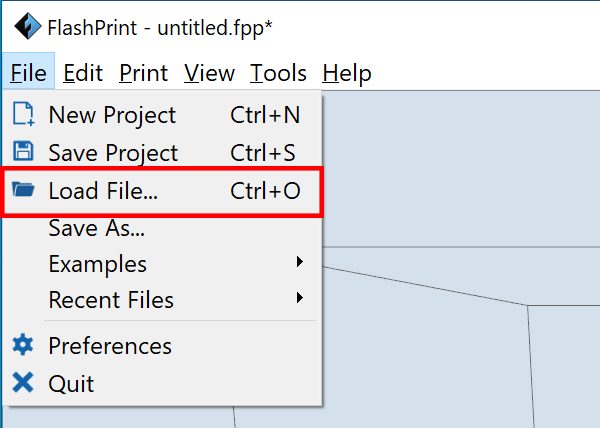Click the New Project page icon
Image resolution: width=600 pixels, height=428 pixels.
pyautogui.click(x=23, y=114)
